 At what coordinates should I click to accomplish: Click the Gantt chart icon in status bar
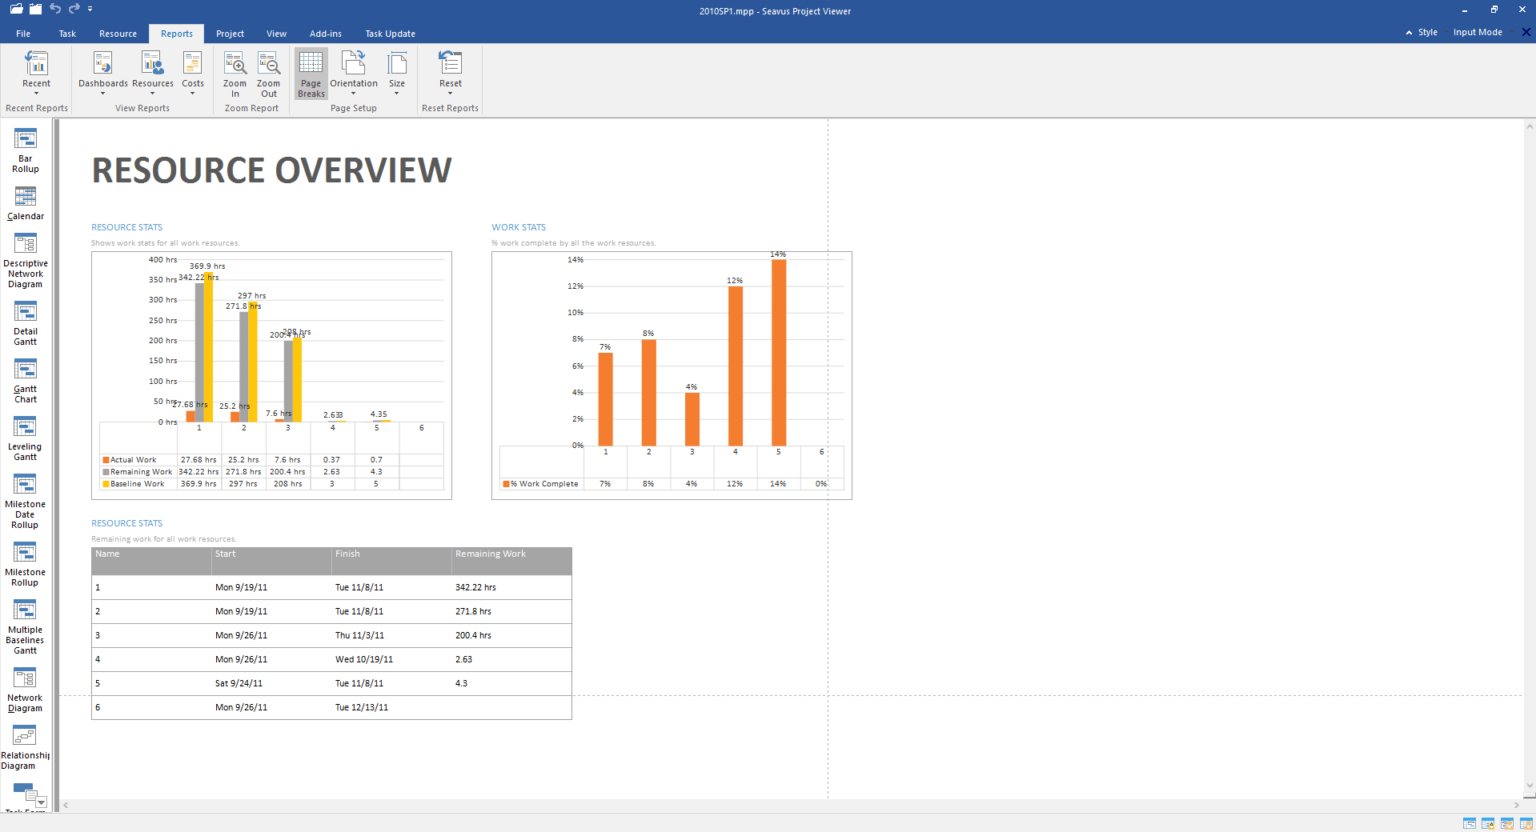pos(1469,824)
